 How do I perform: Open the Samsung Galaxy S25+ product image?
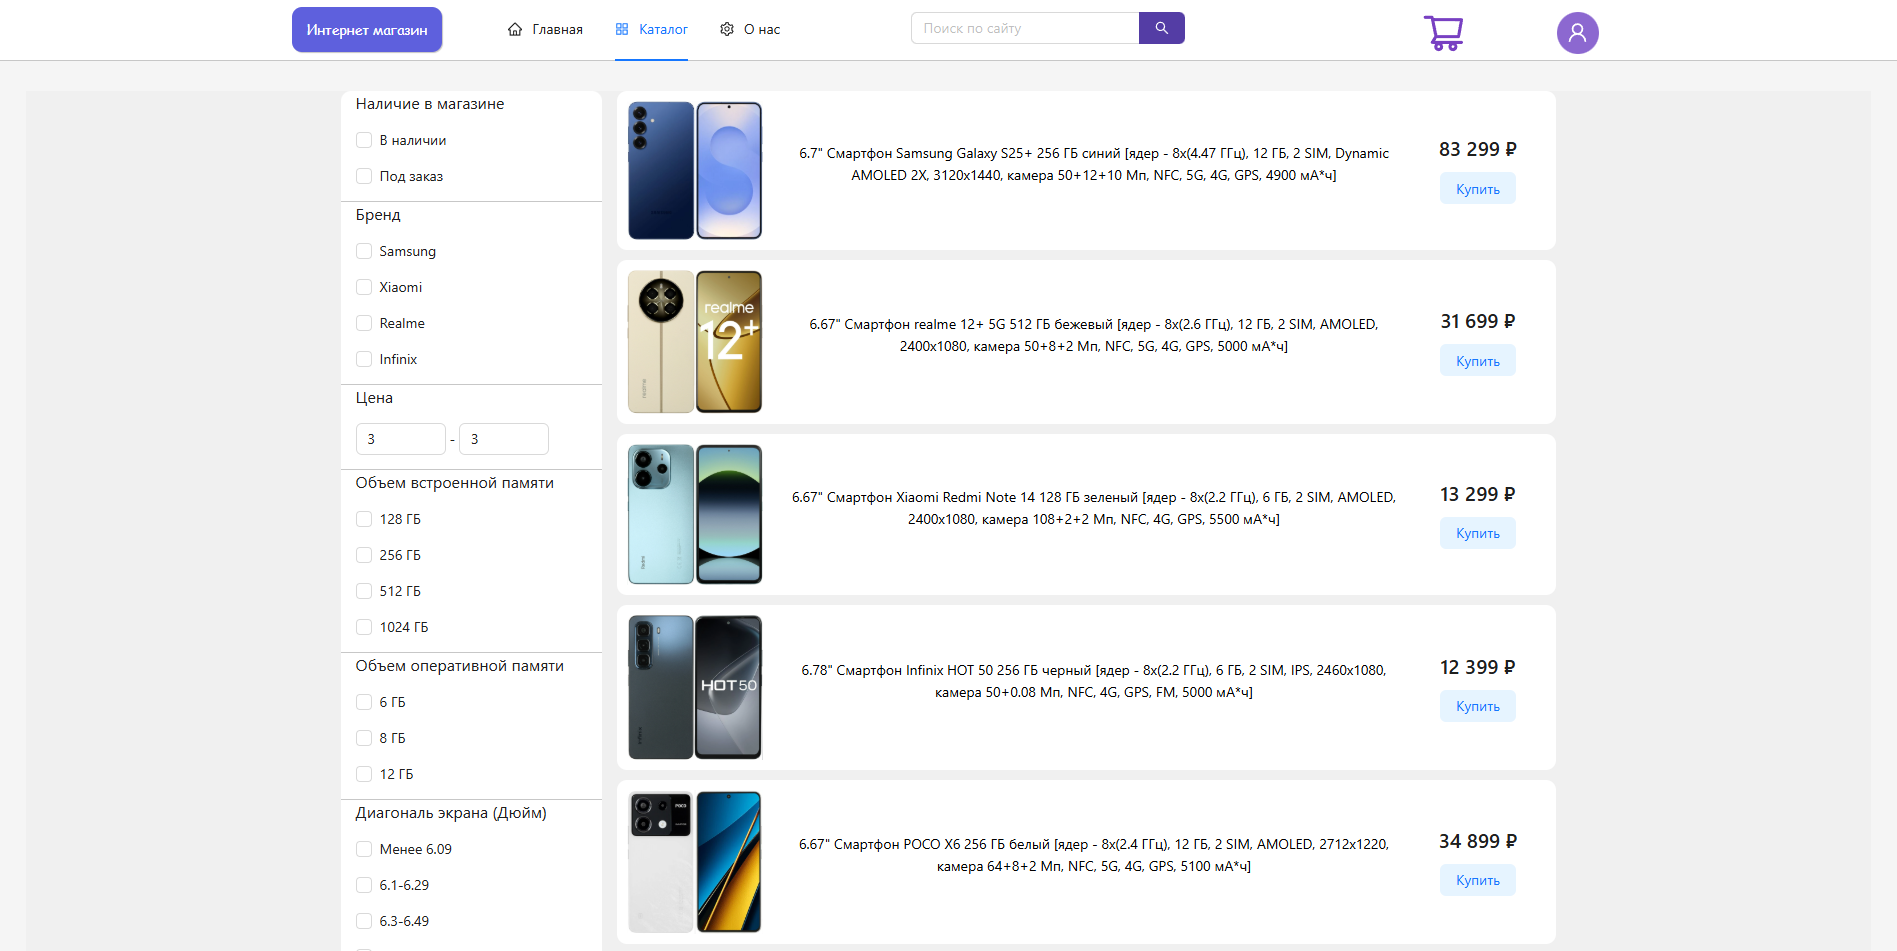695,170
